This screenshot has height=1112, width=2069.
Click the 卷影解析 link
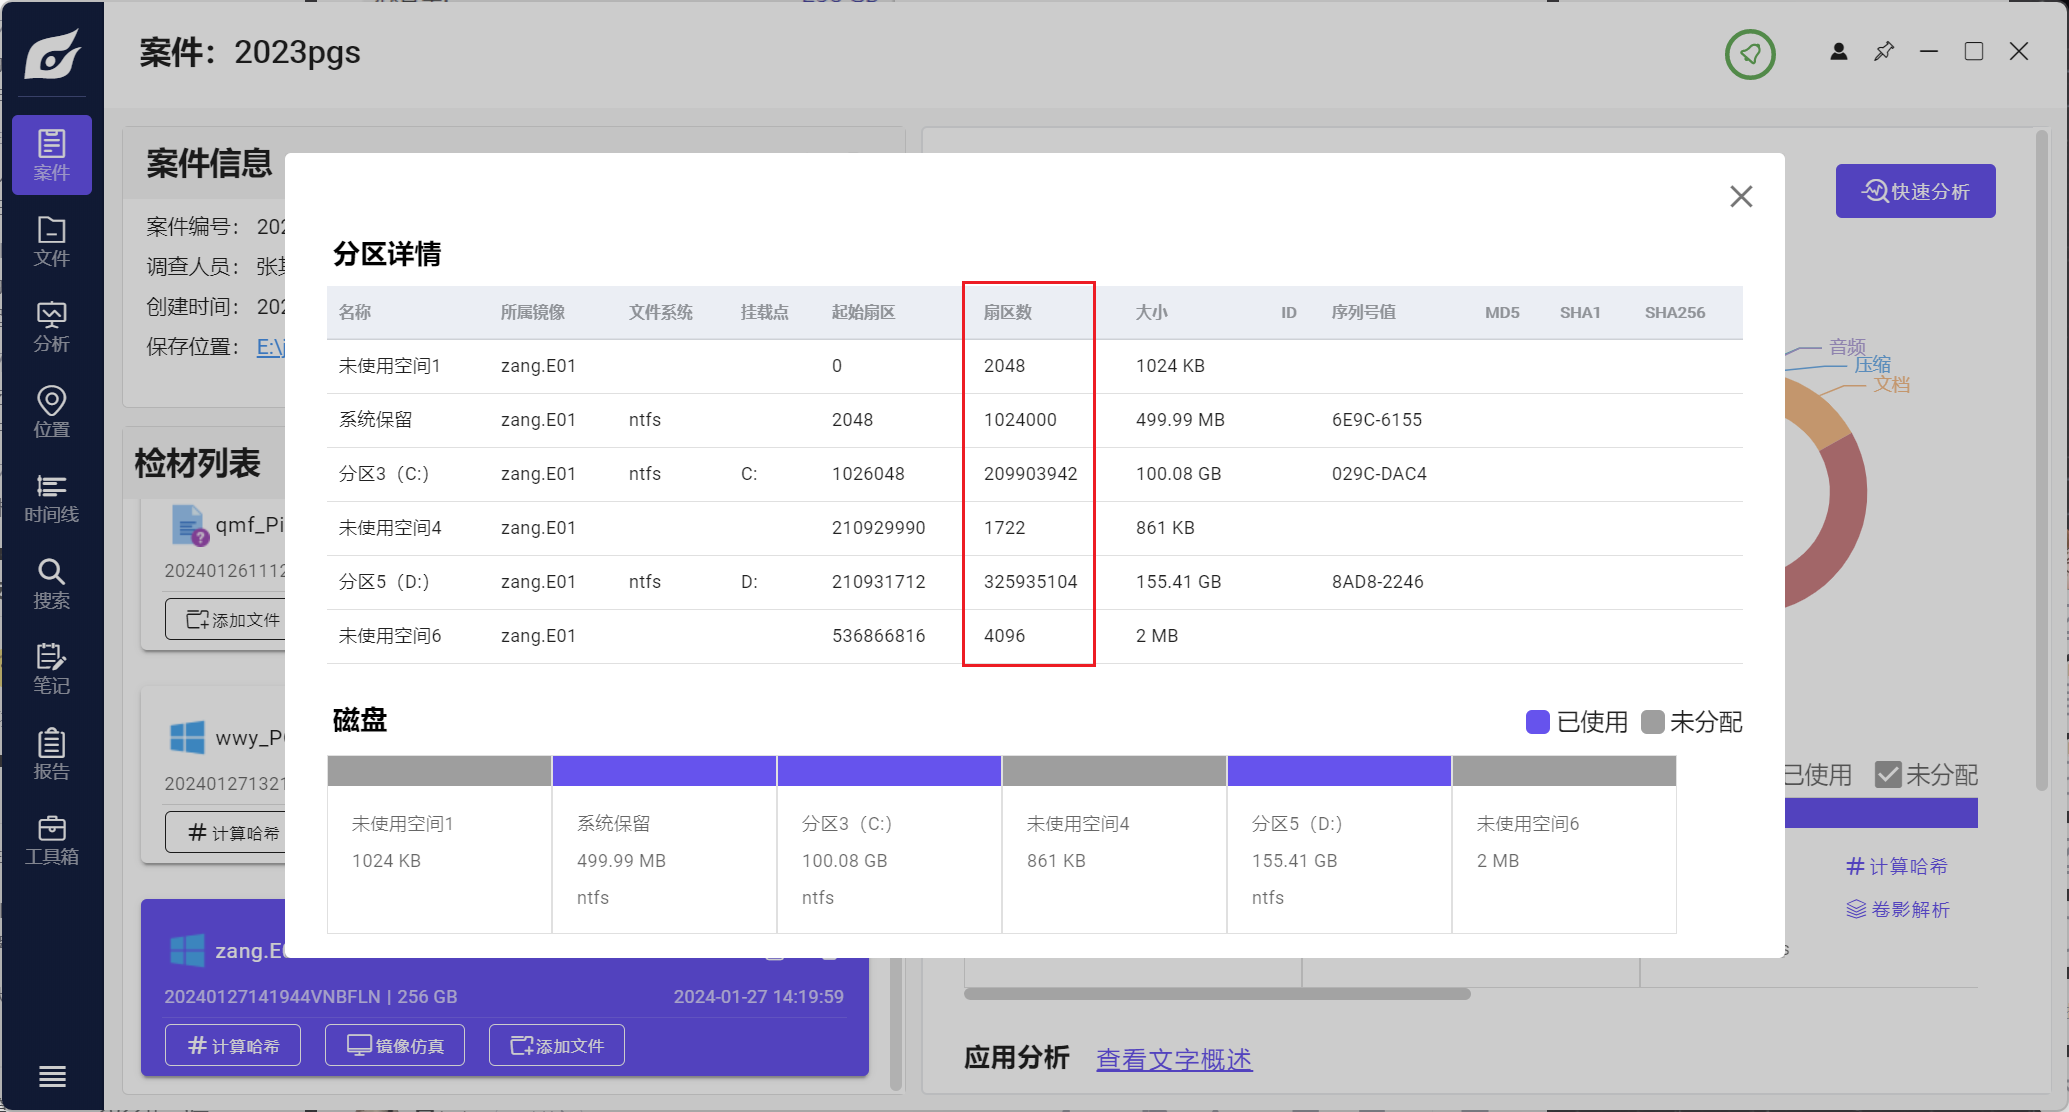click(1897, 909)
